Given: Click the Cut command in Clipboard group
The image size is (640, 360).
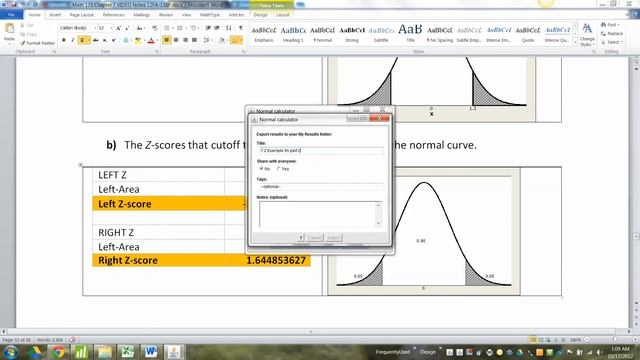Looking at the screenshot, I should point(27,25).
